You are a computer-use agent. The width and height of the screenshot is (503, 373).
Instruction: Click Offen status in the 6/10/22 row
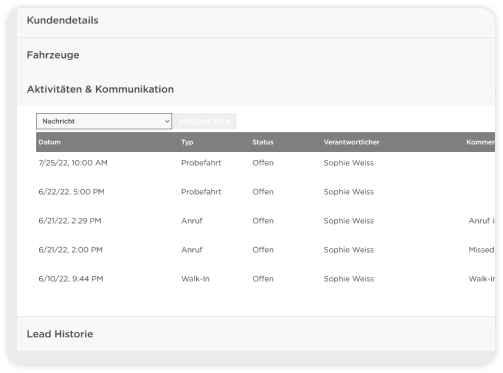pyautogui.click(x=263, y=279)
